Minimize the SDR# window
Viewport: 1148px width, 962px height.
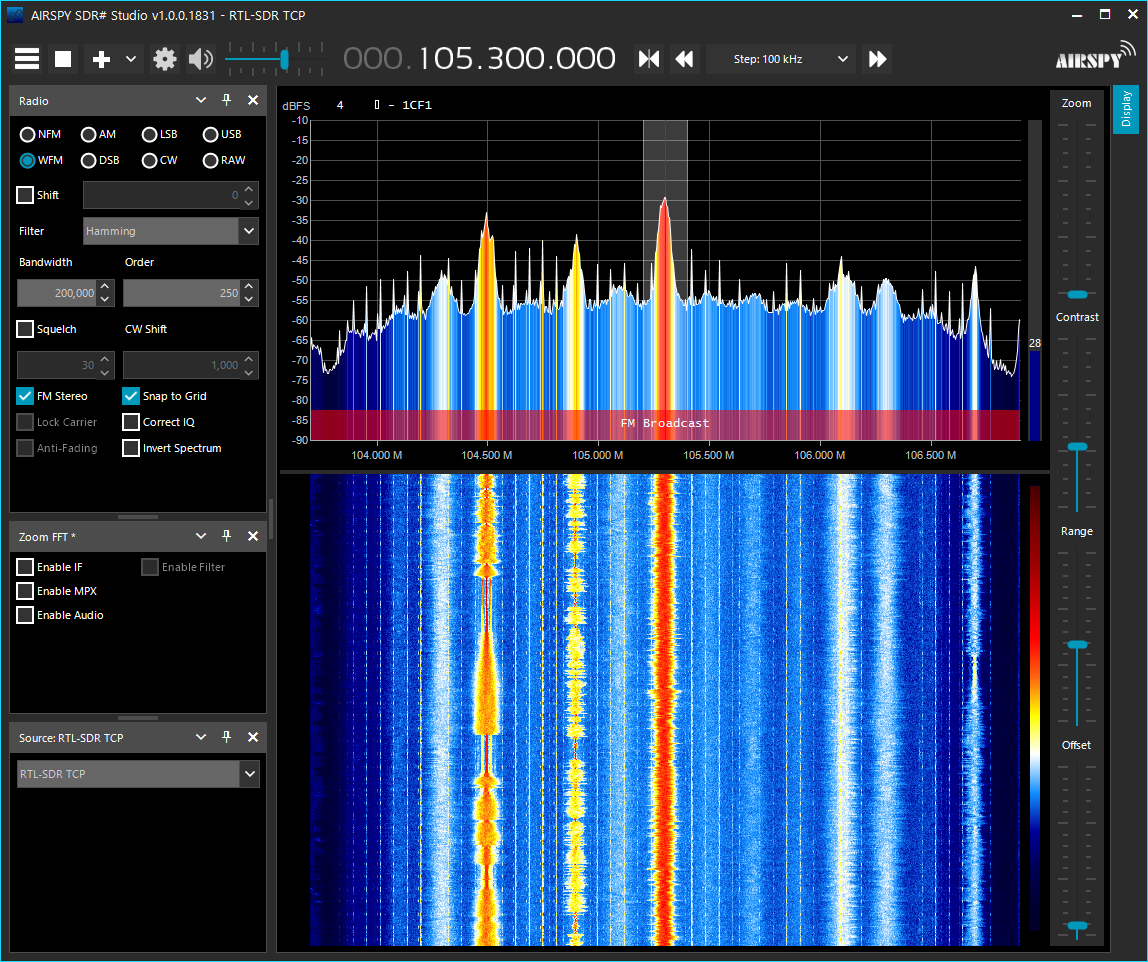(x=1077, y=15)
